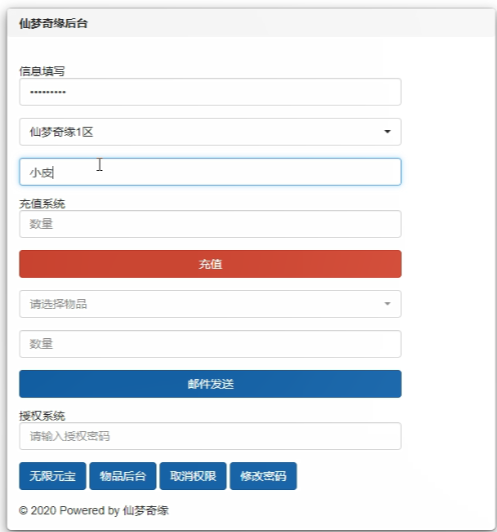
Task: Click the 数量 field above 邮件发送
Action: 210,344
